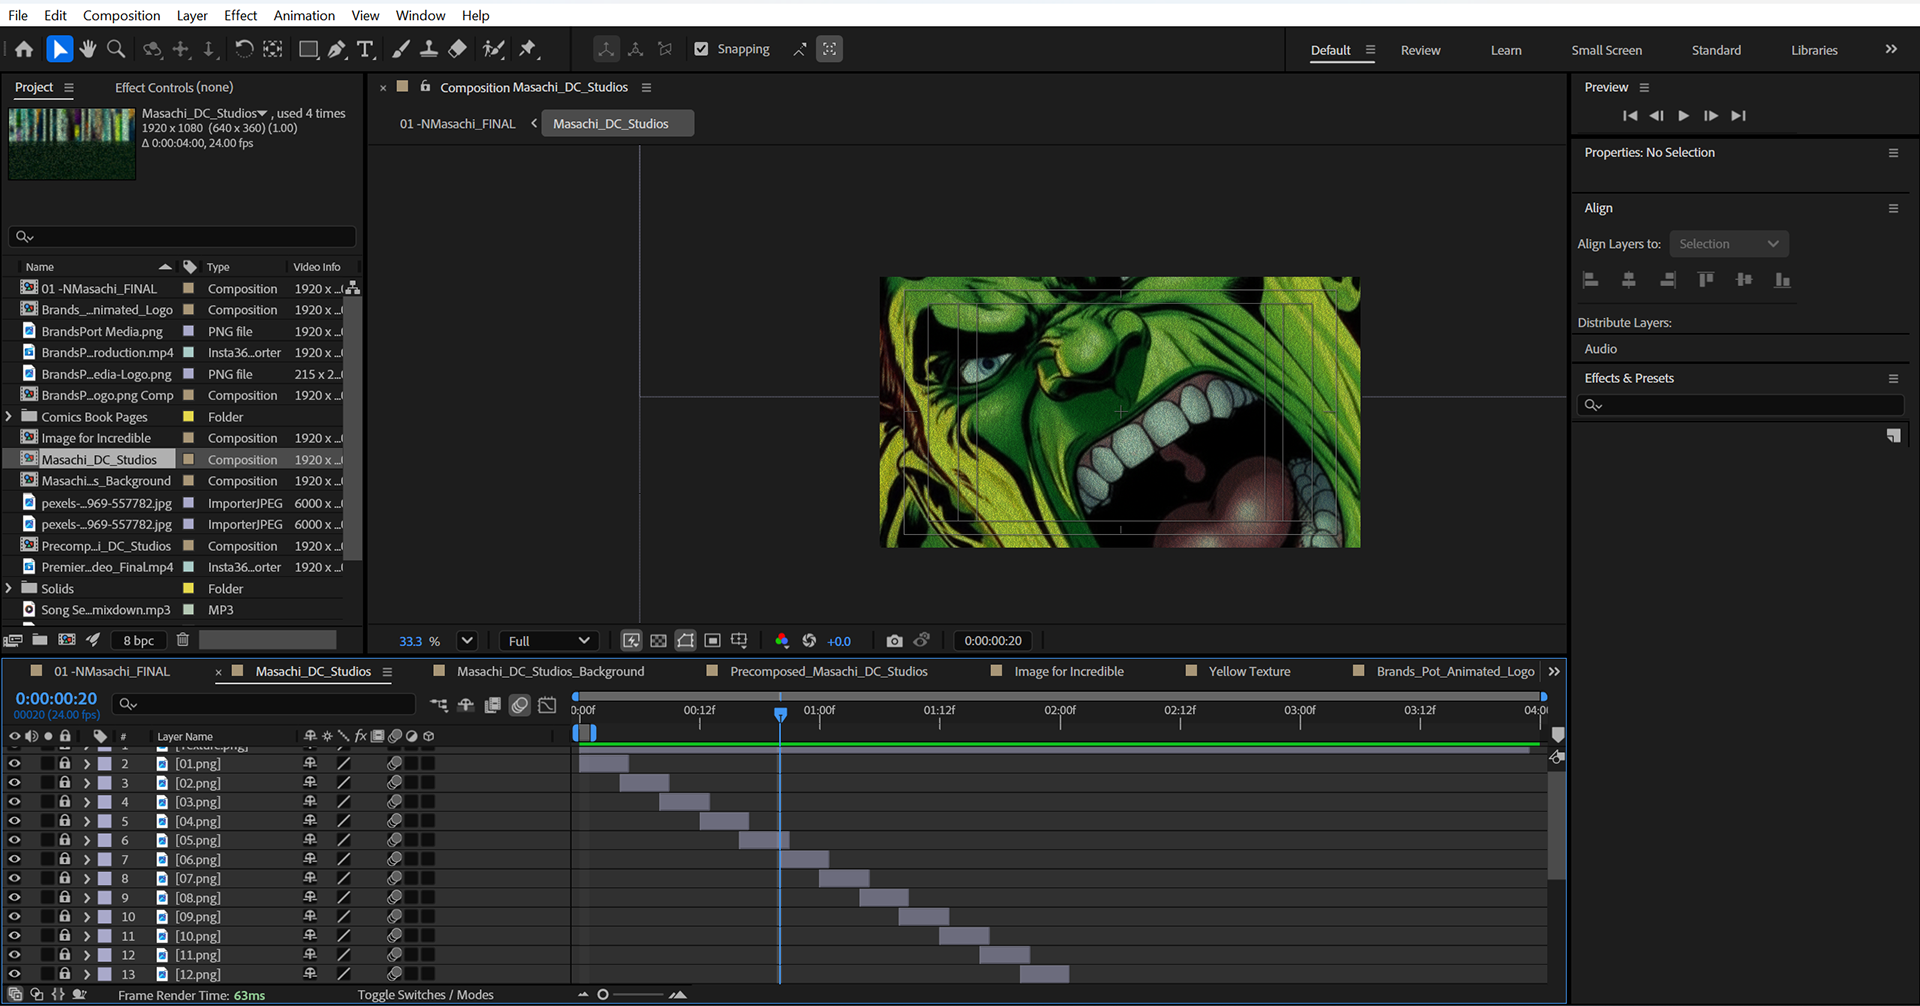
Task: Select the Selection (arrow) tool
Action: pos(59,49)
